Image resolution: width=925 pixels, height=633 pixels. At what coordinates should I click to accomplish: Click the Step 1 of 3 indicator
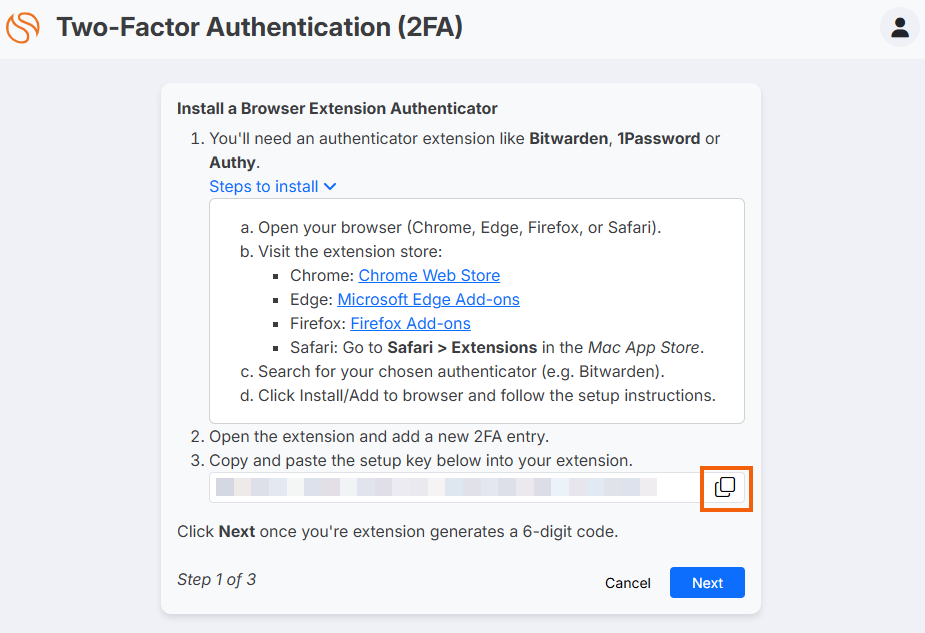217,579
